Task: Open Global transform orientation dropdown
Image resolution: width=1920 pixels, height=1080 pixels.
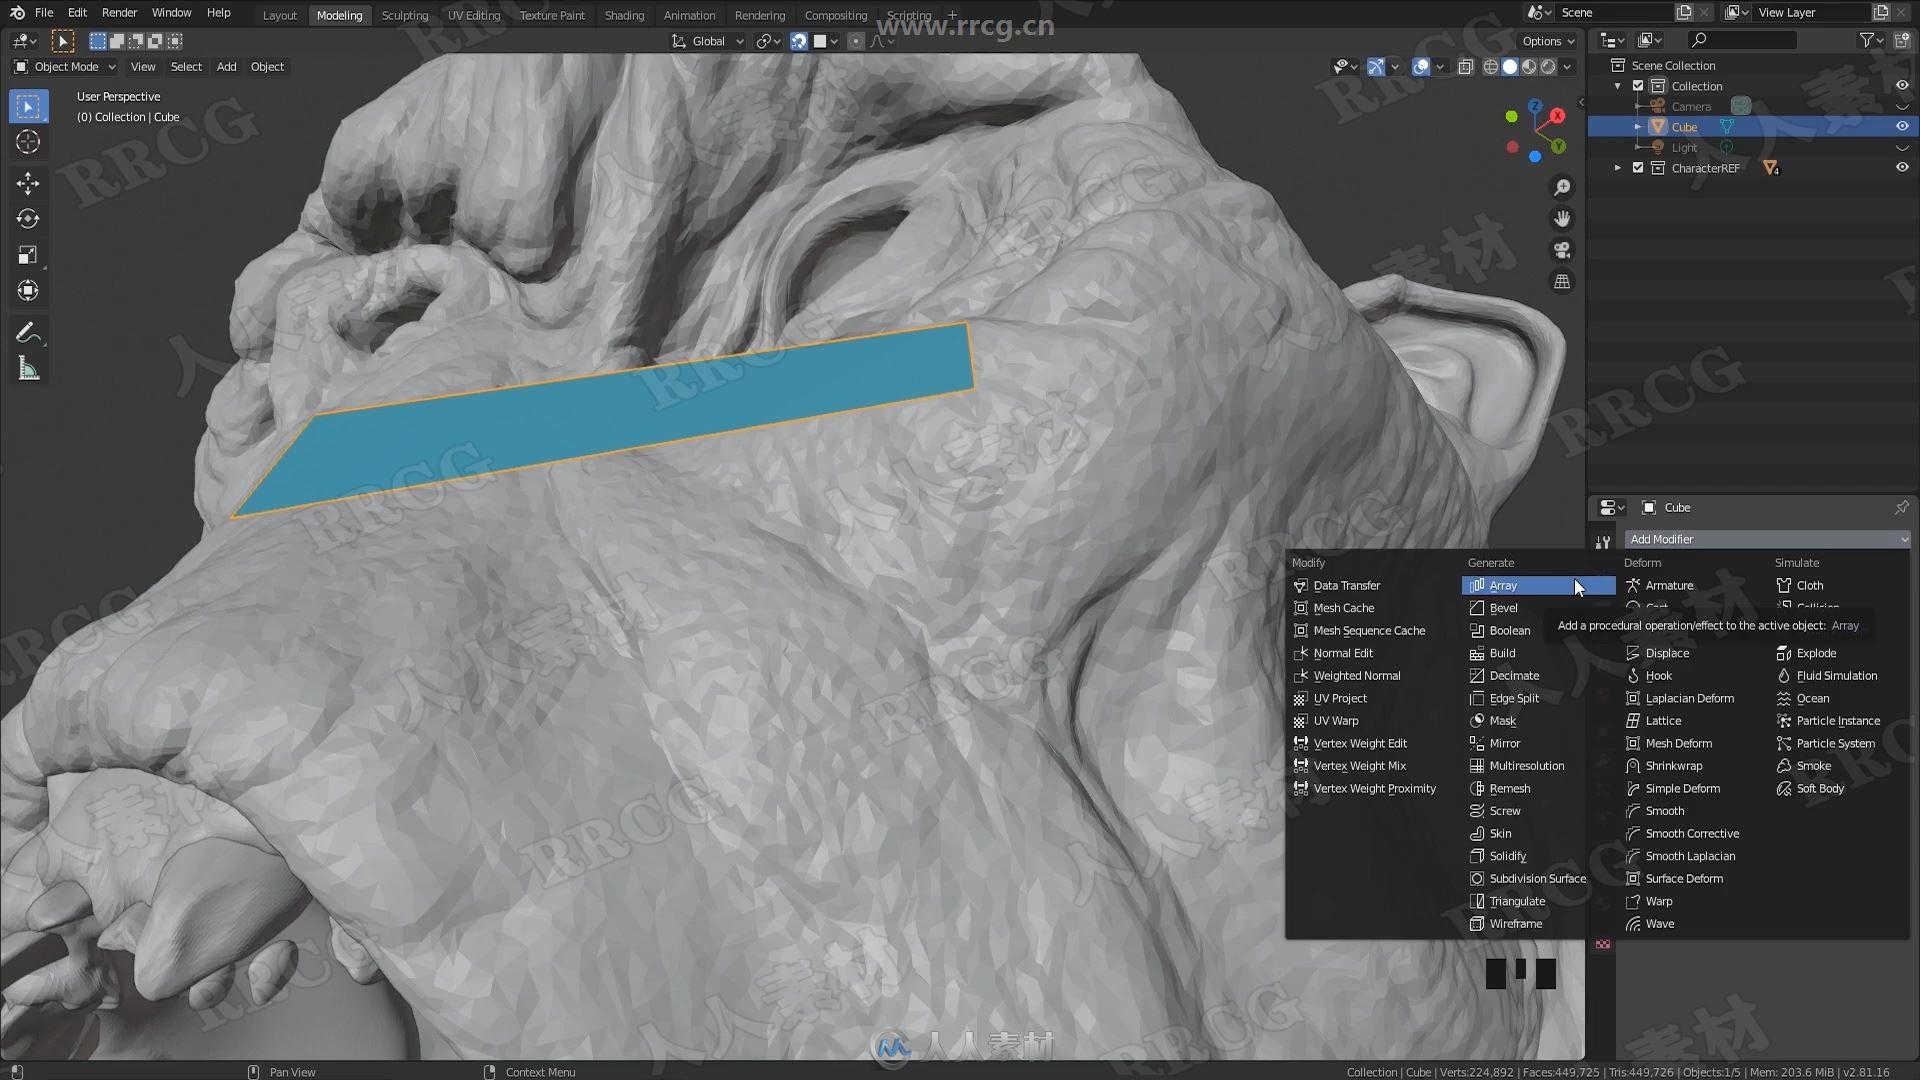Action: (708, 41)
